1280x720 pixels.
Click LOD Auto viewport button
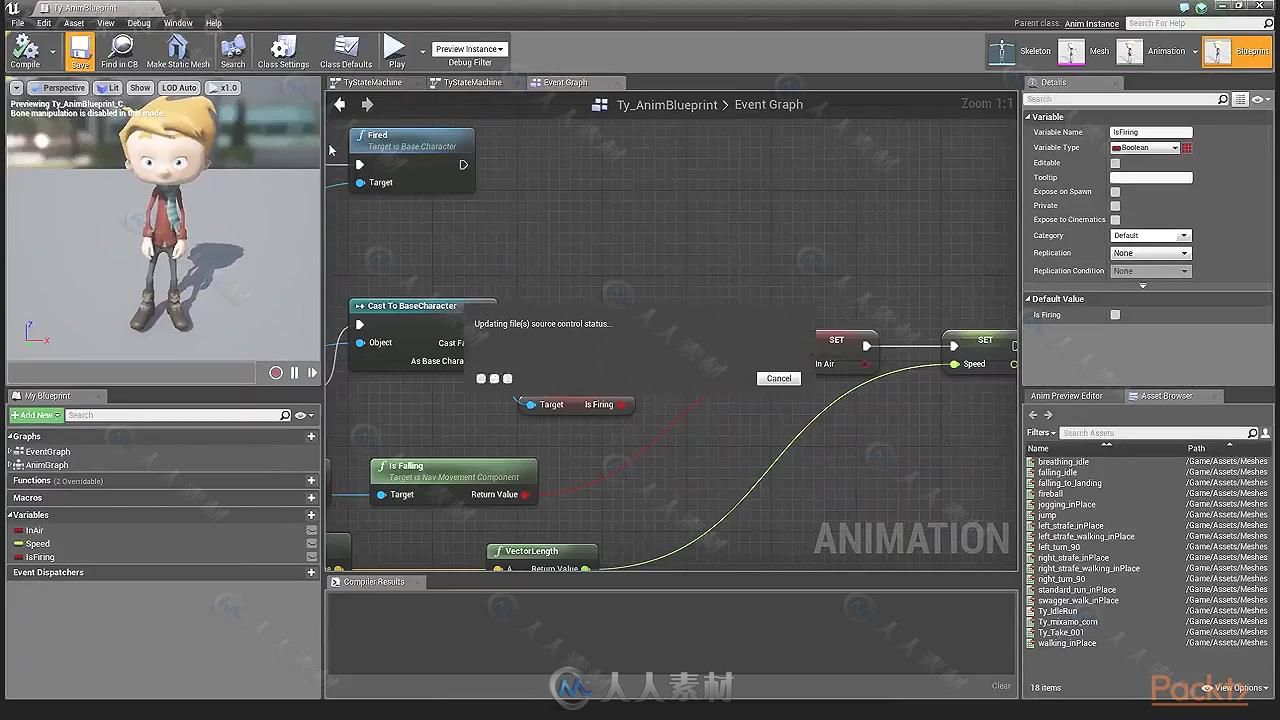(179, 88)
